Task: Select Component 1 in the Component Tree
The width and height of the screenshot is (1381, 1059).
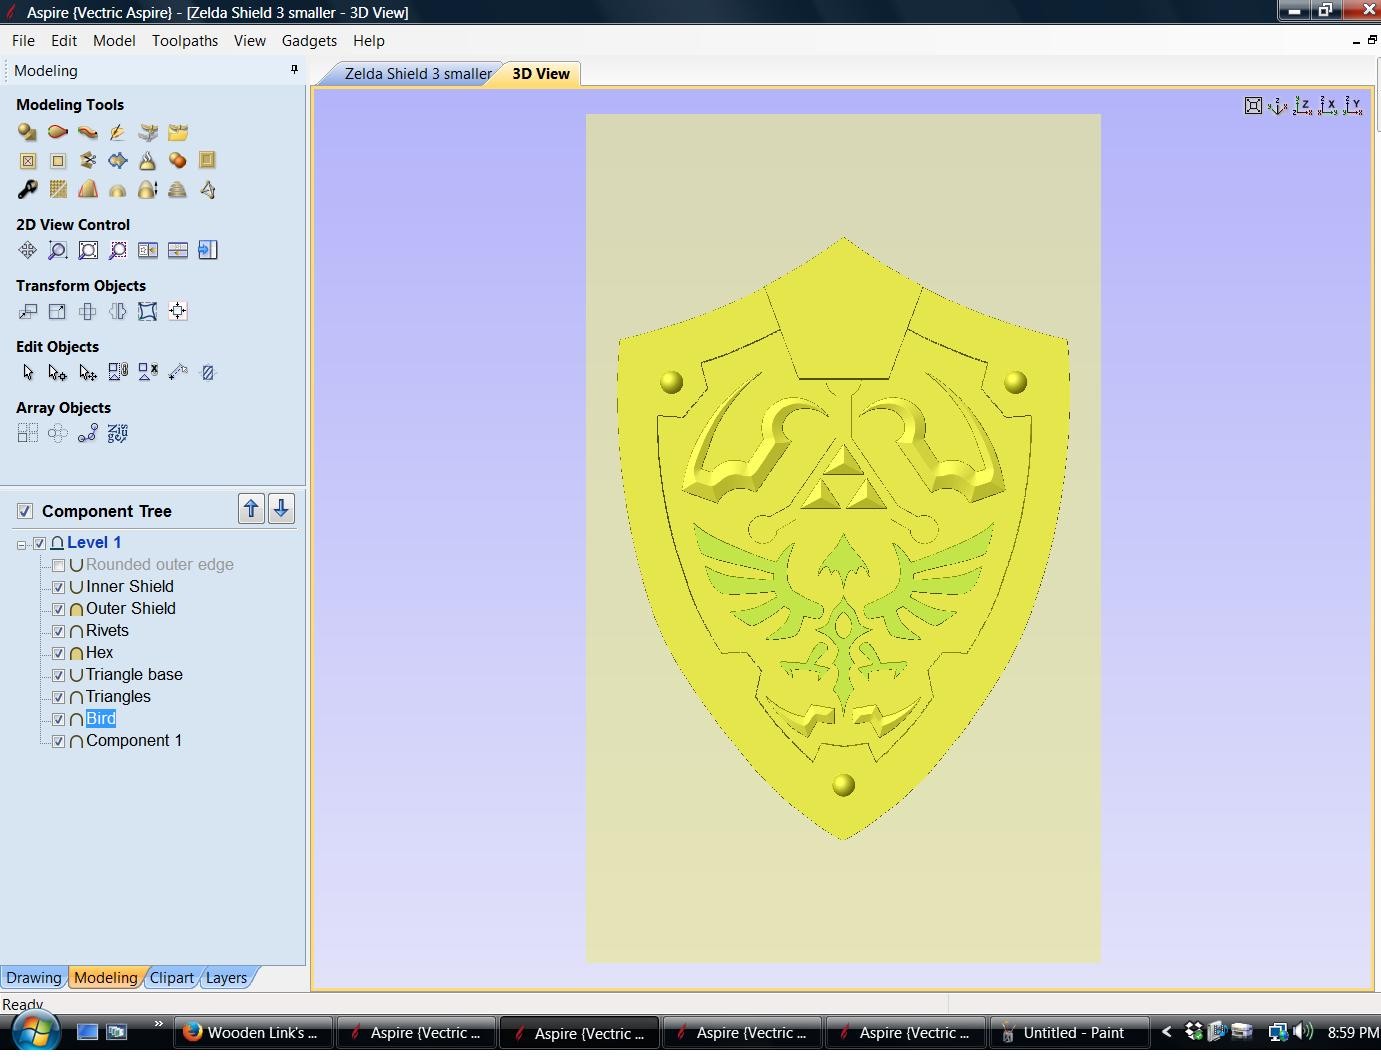Action: click(x=134, y=741)
